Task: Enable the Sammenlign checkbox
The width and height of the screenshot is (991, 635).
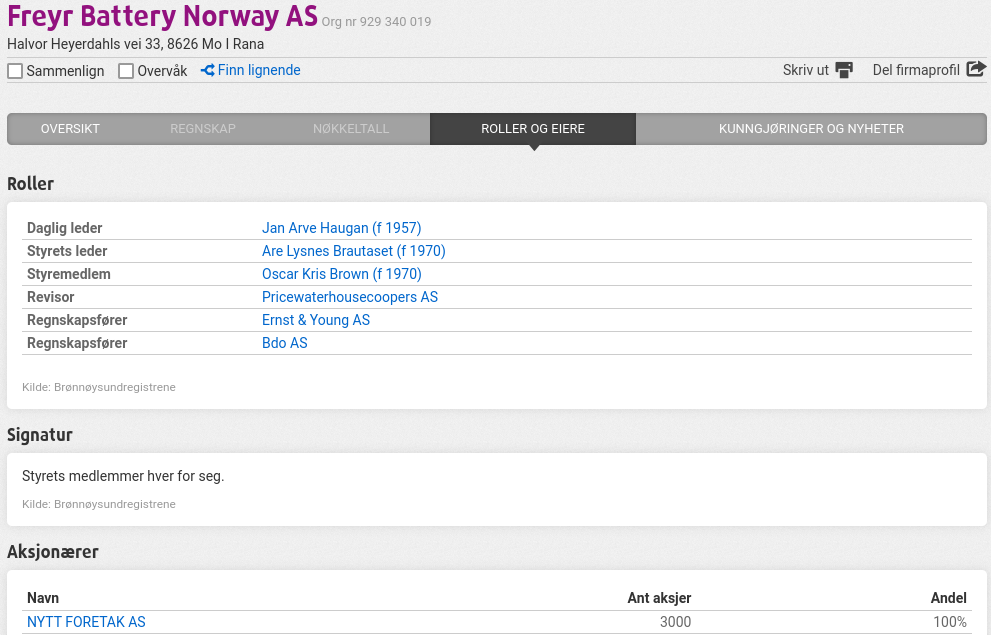Action: (15, 71)
